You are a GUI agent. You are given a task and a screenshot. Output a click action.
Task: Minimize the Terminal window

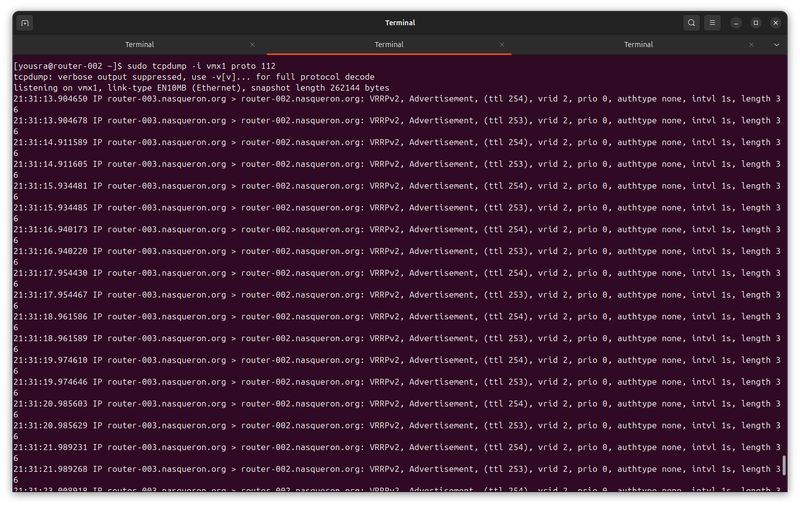click(x=736, y=23)
